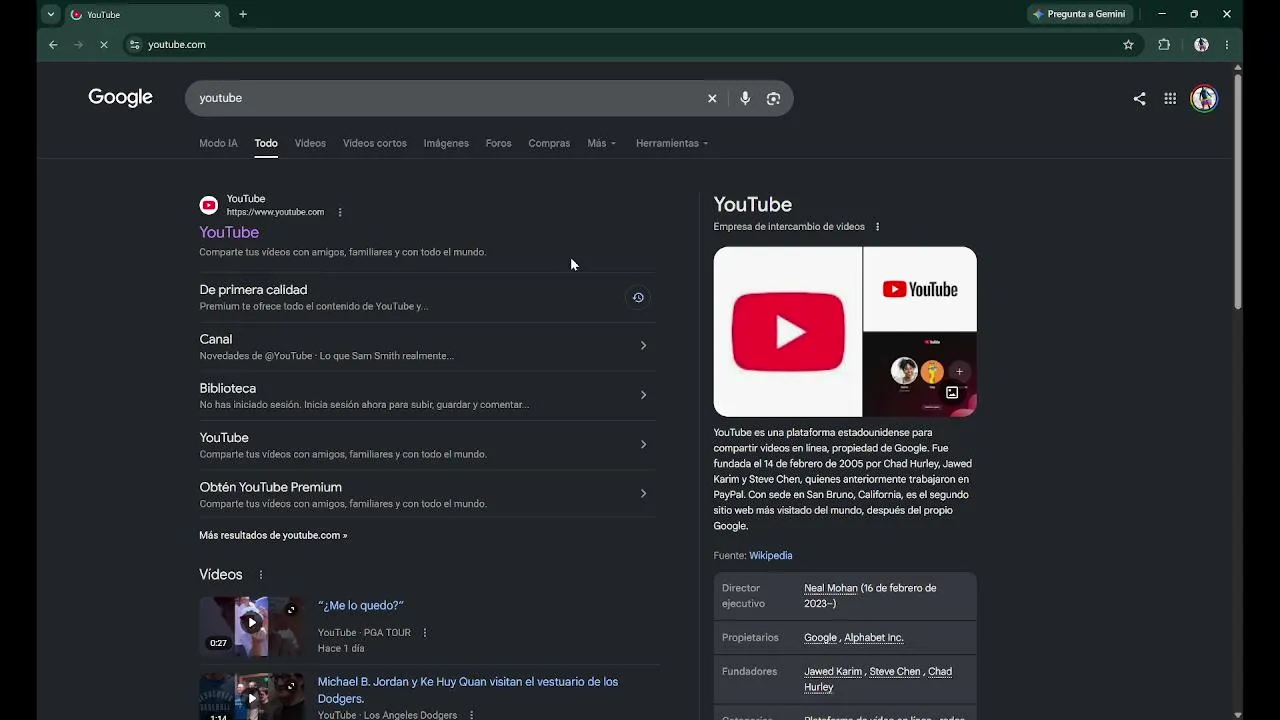This screenshot has width=1280, height=720.
Task: Open the Google link under Propietarios
Action: (x=820, y=637)
